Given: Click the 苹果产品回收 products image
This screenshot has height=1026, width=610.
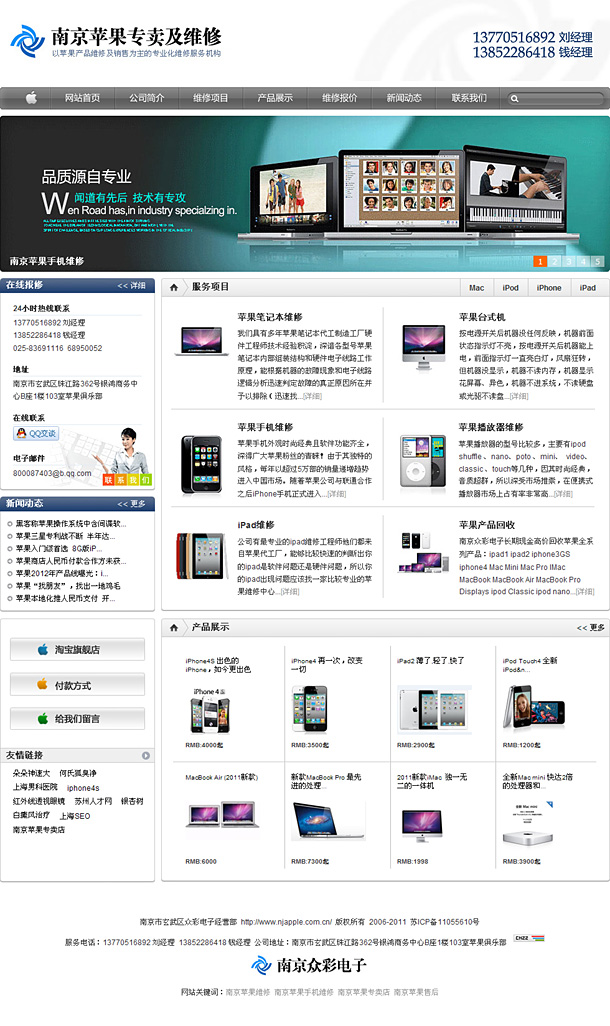Looking at the screenshot, I should point(423,553).
